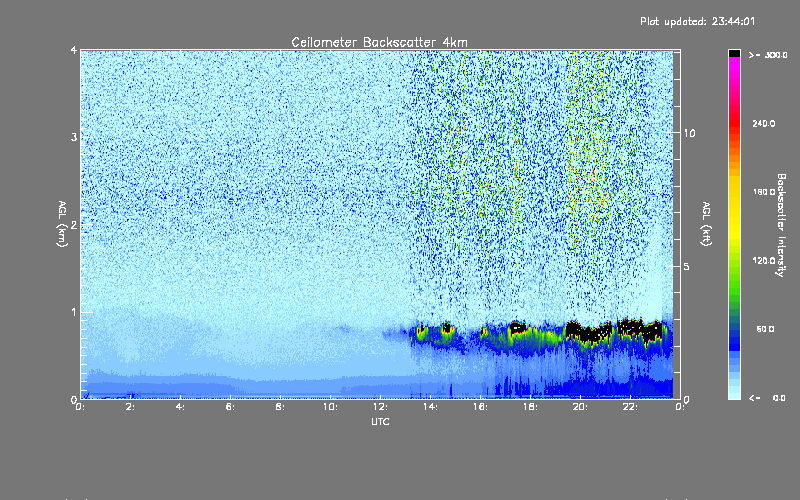Click the '22:' tick on the UTC axis
This screenshot has height=500, width=800.
click(x=630, y=407)
